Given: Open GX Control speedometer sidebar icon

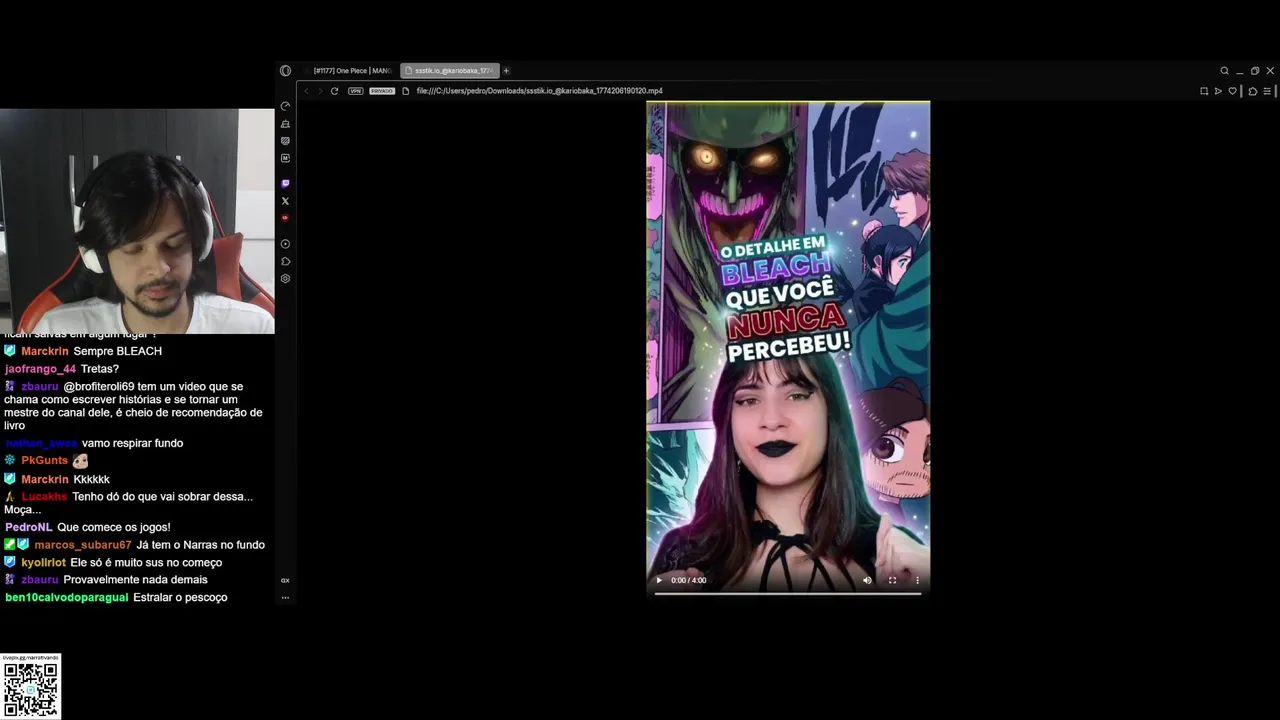Looking at the screenshot, I should (x=285, y=106).
